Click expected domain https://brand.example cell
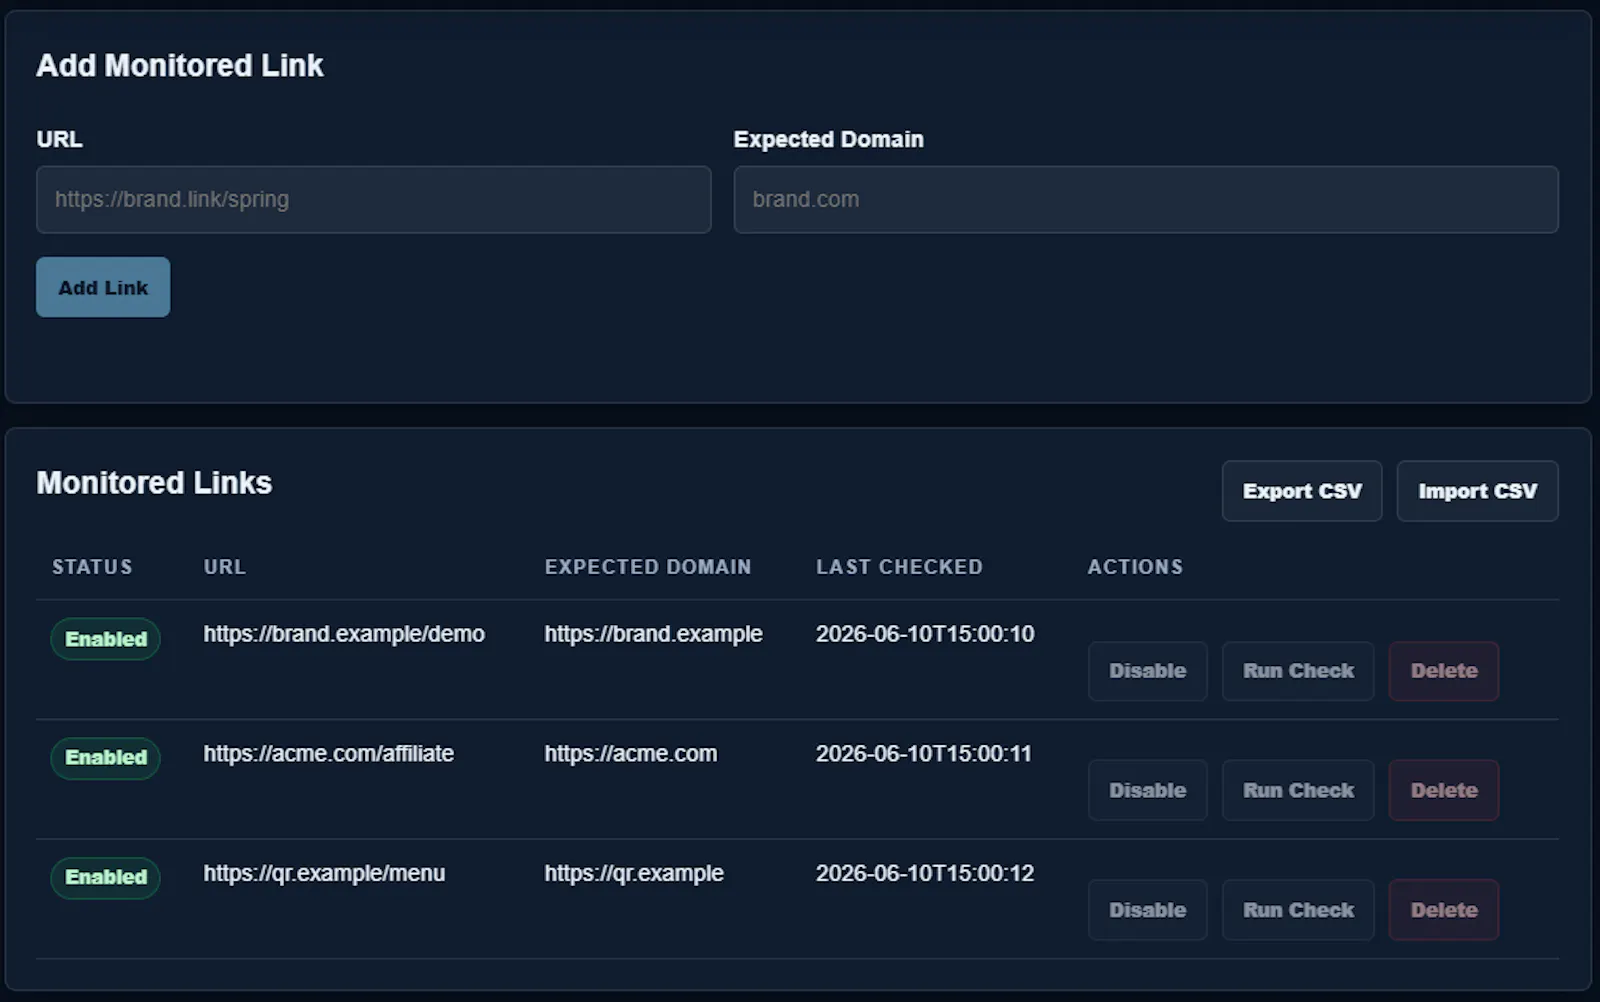 (653, 634)
